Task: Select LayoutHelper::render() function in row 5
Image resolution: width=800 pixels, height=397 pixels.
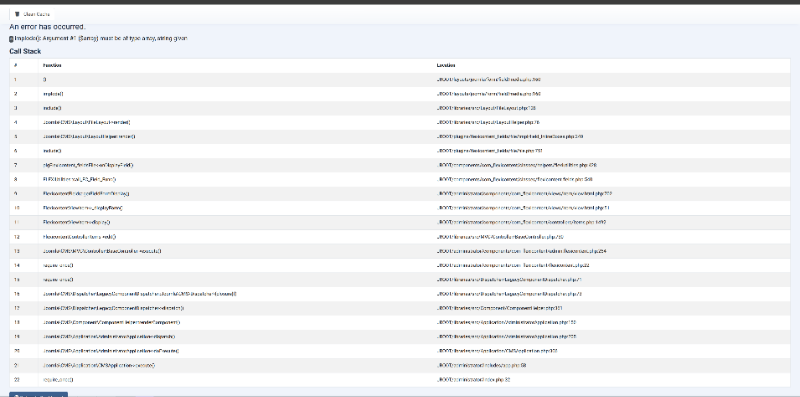Action: coord(89,137)
